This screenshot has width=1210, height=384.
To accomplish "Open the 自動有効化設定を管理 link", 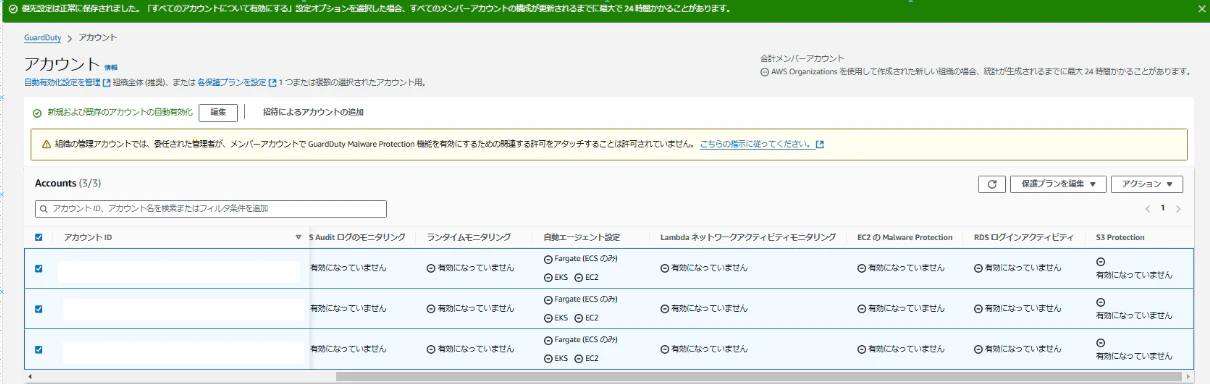I will 62,82.
